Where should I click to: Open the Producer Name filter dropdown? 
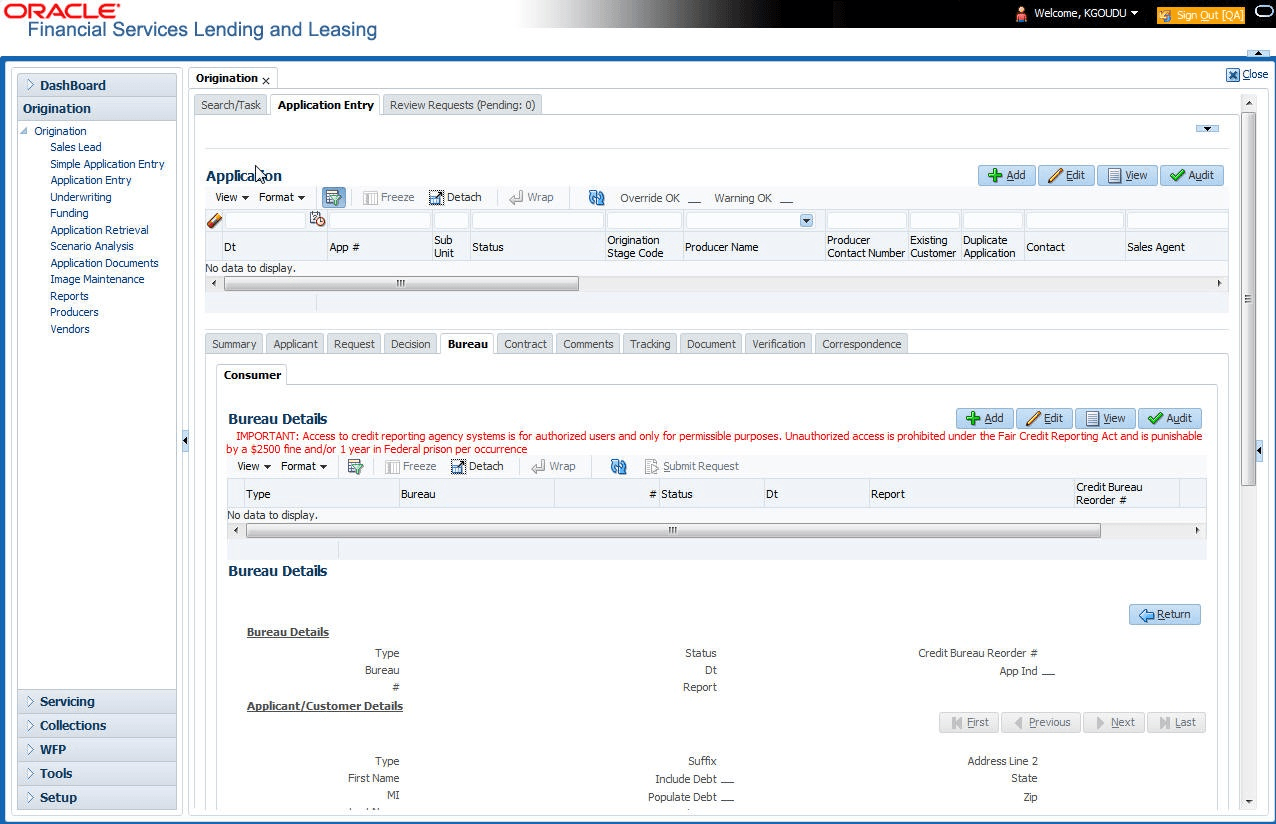coord(806,220)
